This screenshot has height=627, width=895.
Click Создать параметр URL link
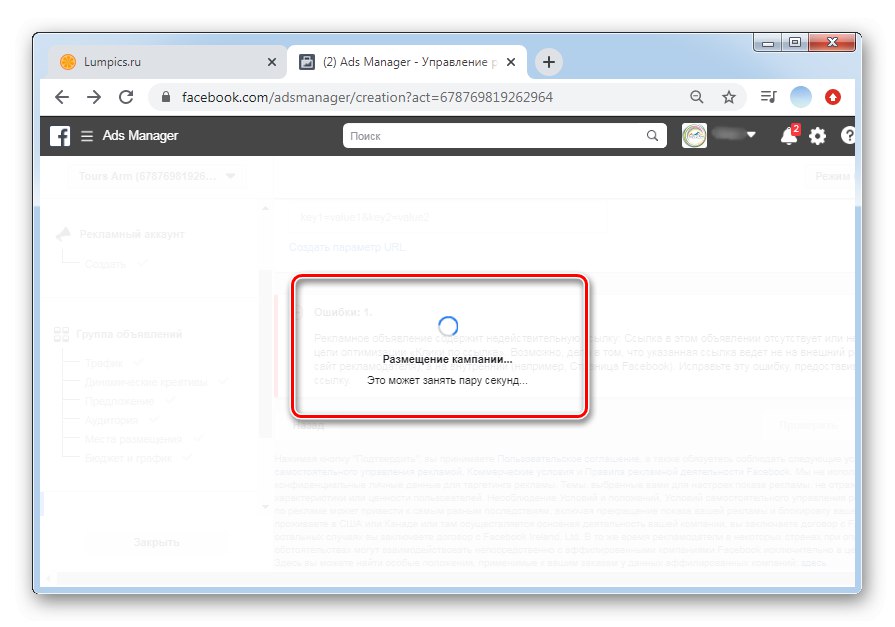[x=347, y=247]
